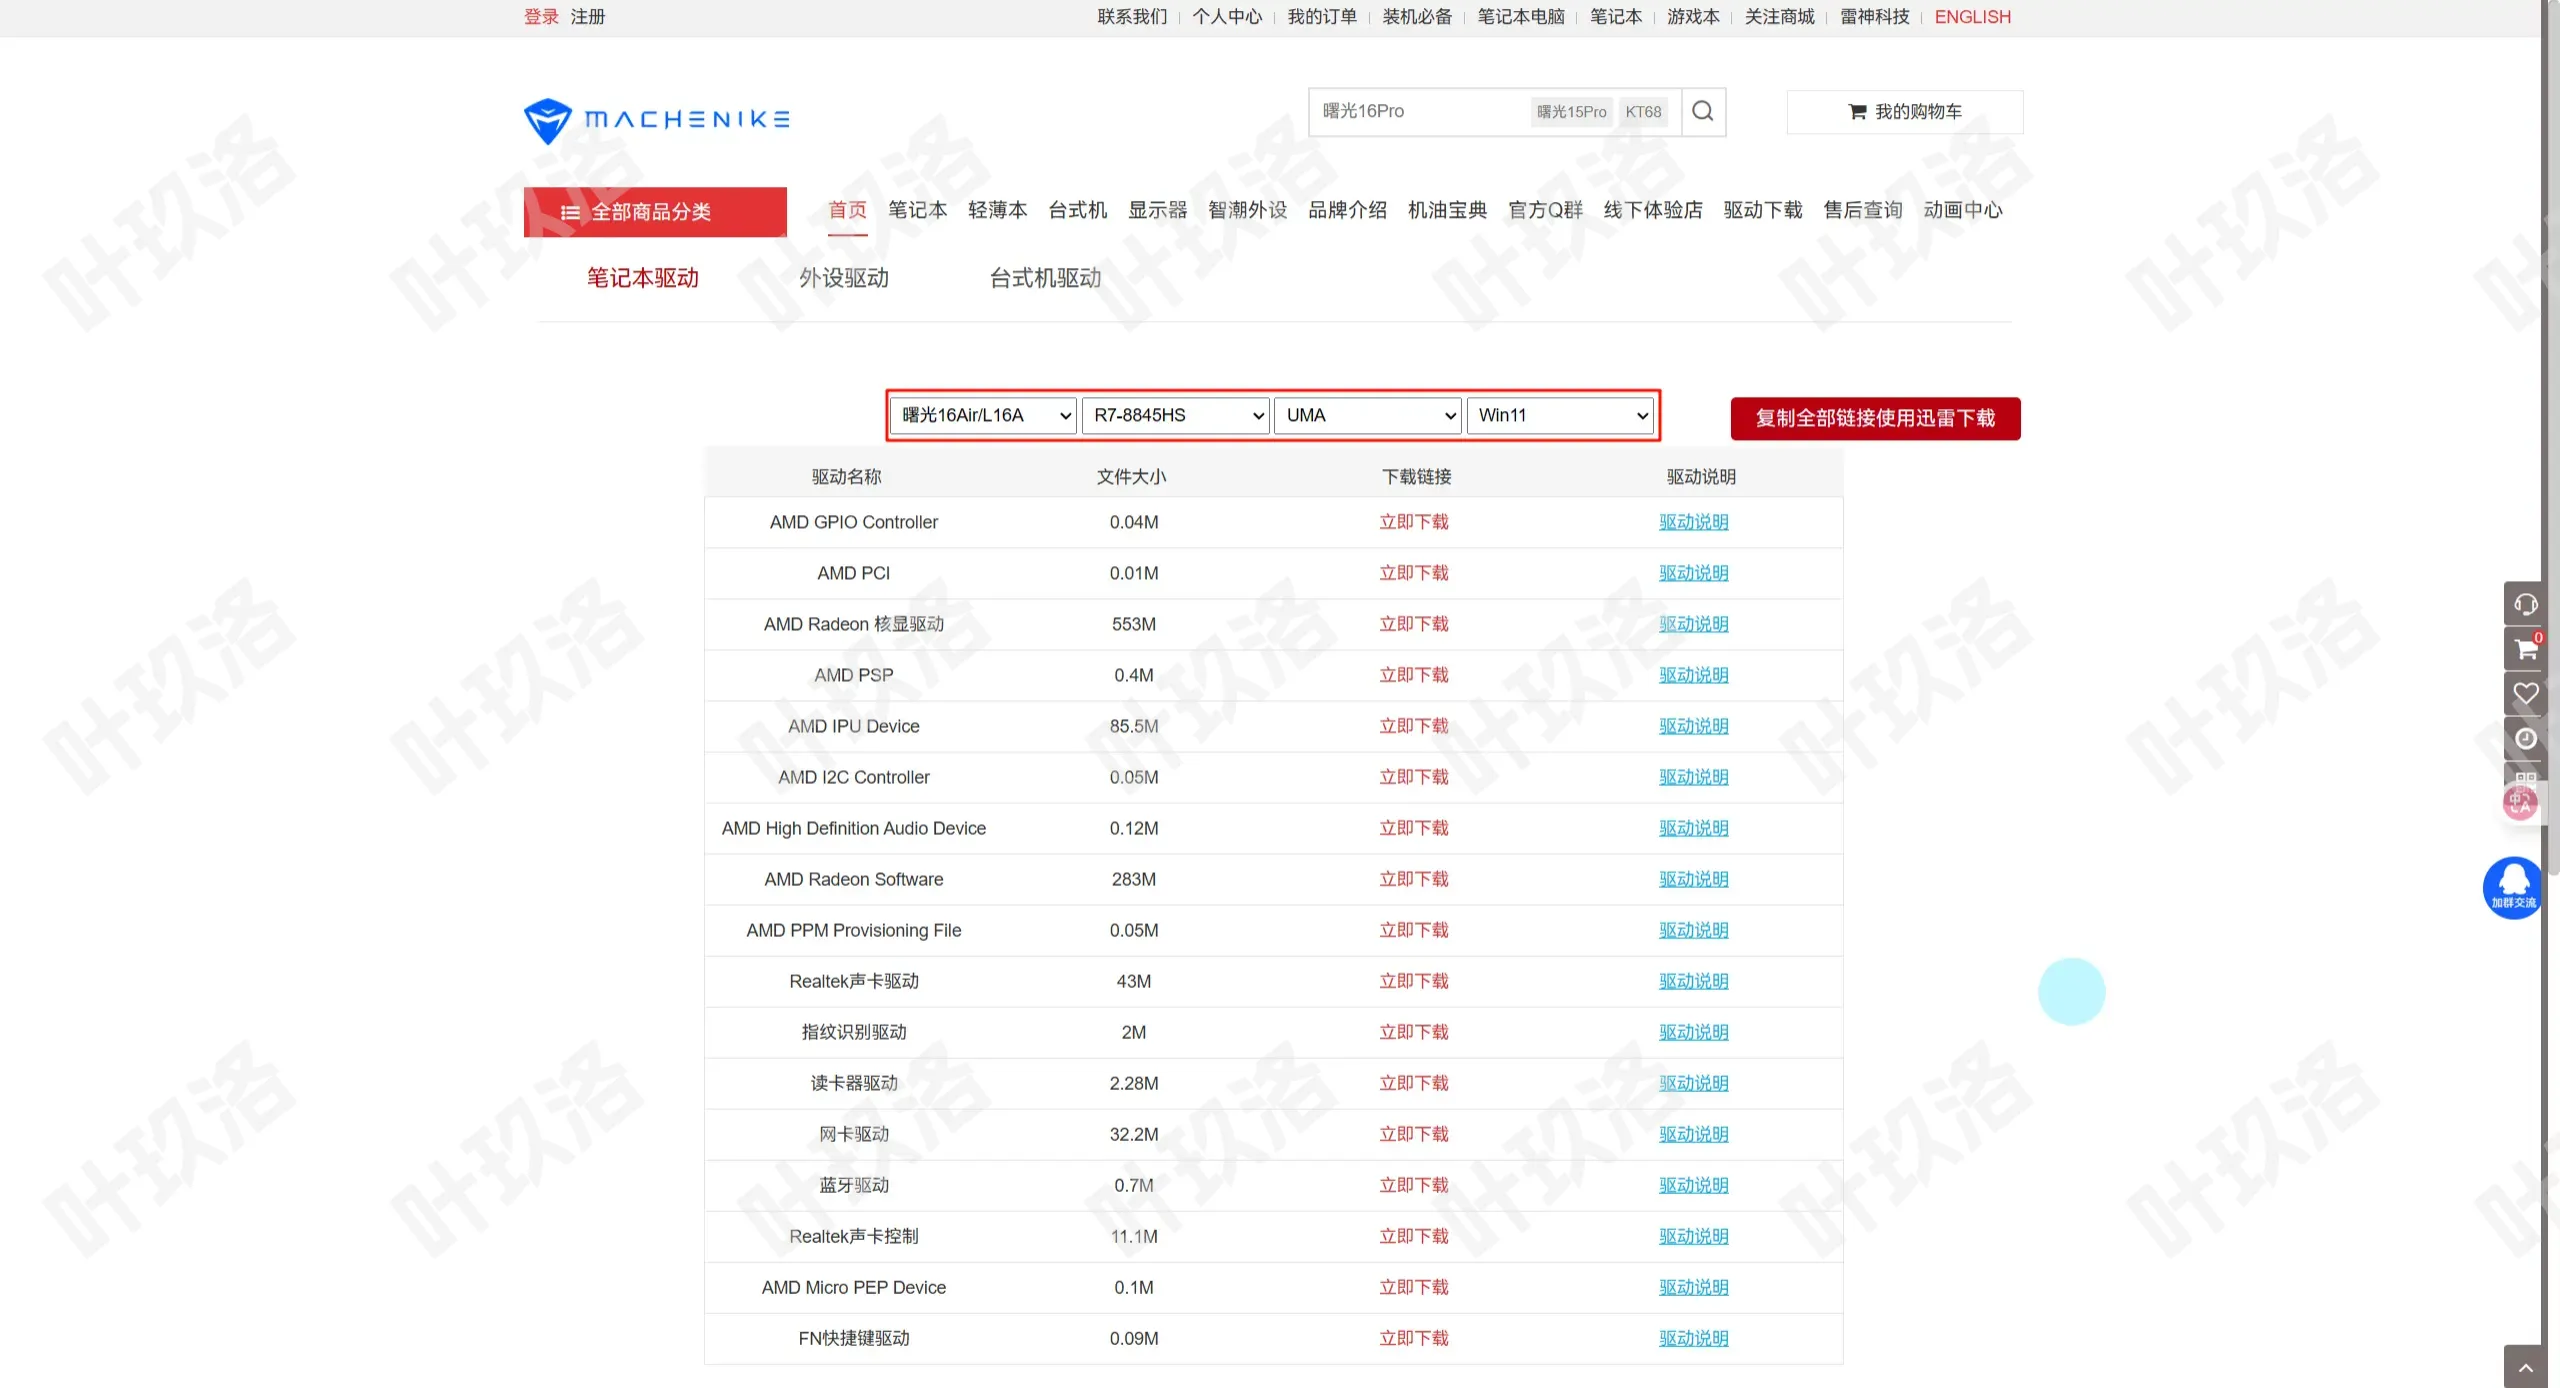2560x1388 pixels.
Task: Download AMD GPIO Controller driver
Action: (1414, 522)
